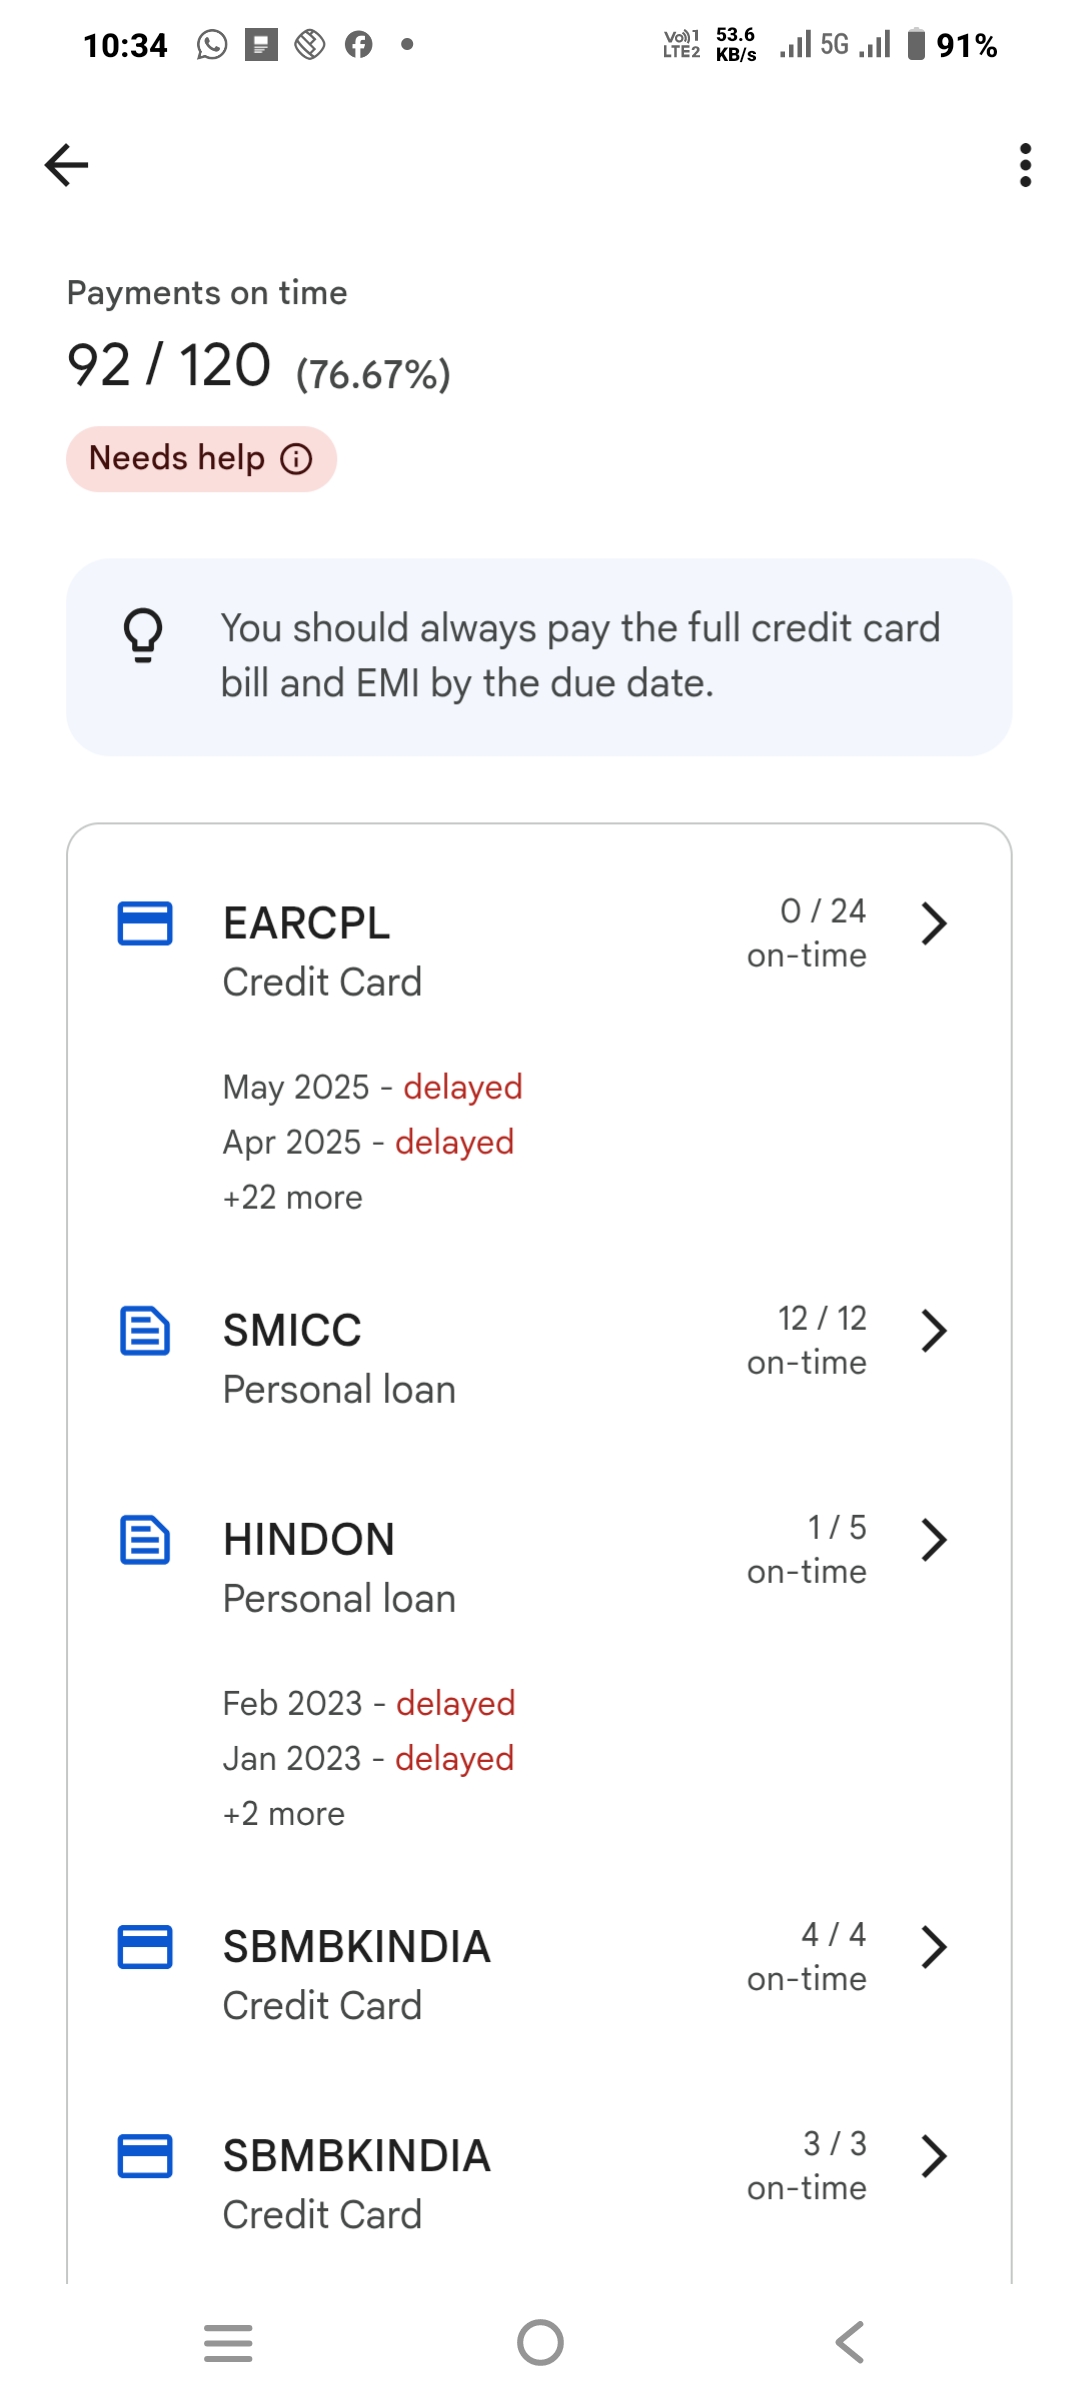Viewport: 1080px width, 2400px height.
Task: Expand EARCPL credit card details chevron
Action: click(x=933, y=923)
